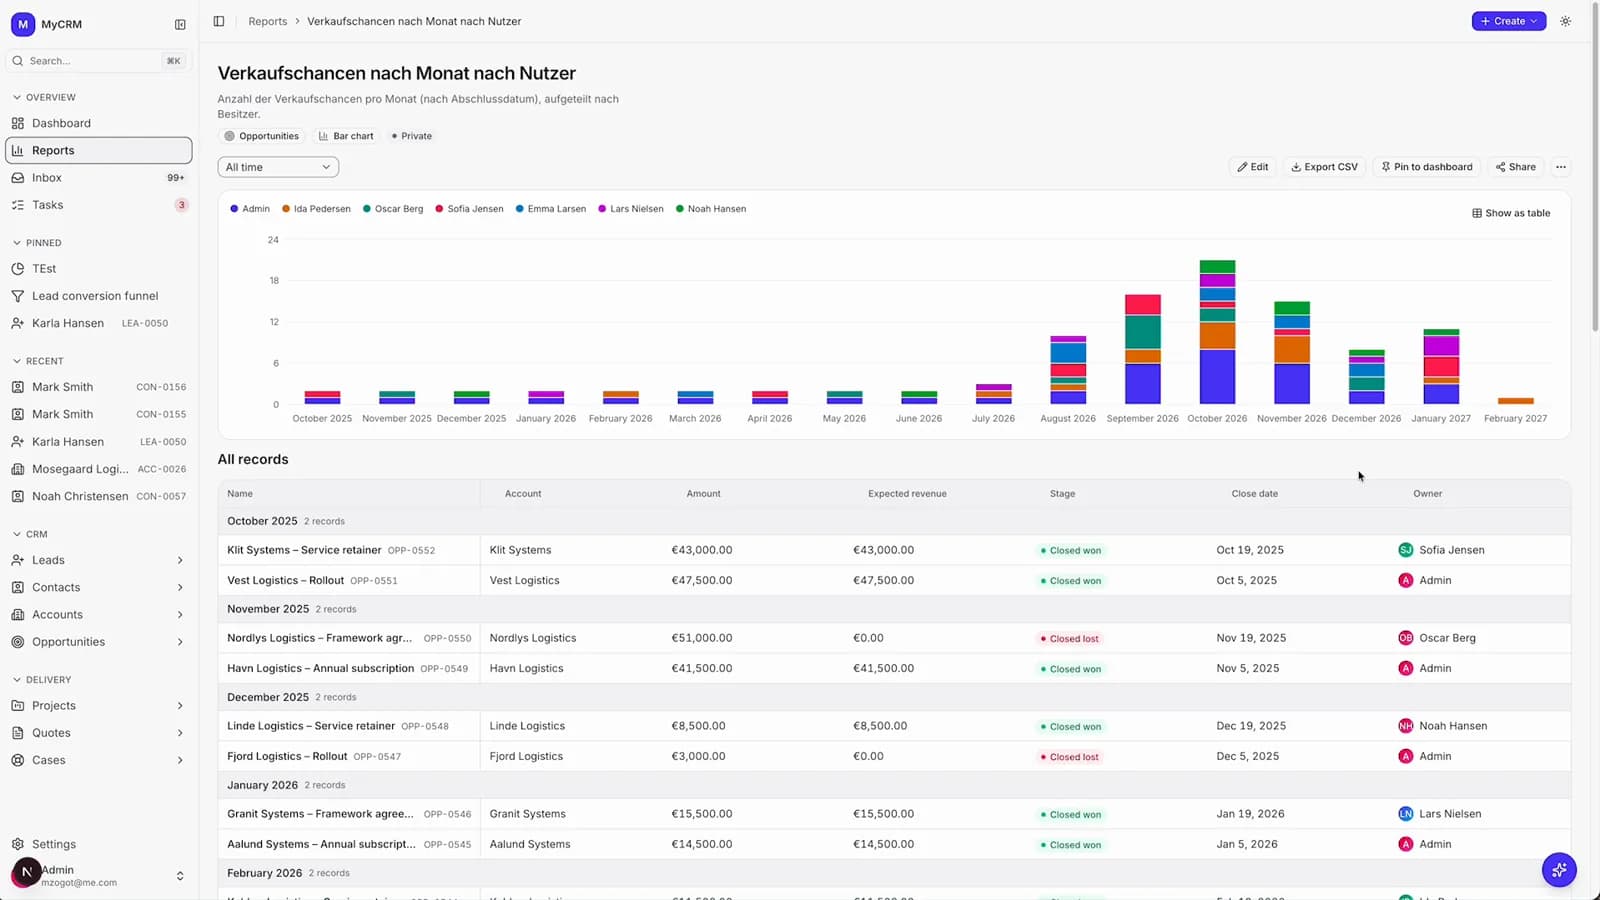This screenshot has width=1600, height=900.
Task: Open Settings in the sidebar
Action: 99,844
